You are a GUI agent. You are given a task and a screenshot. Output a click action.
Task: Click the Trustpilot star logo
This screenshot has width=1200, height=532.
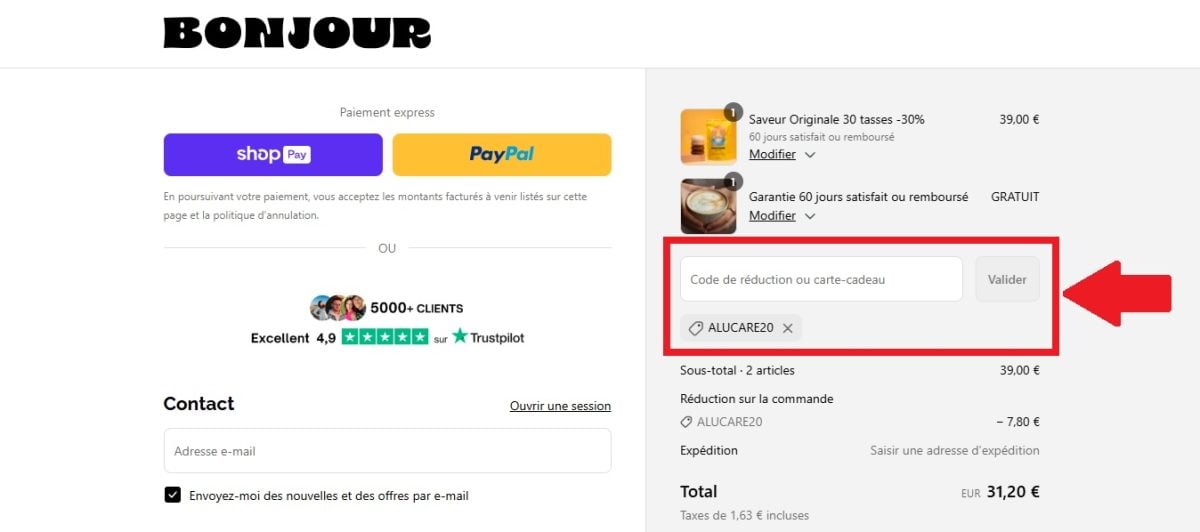point(460,336)
